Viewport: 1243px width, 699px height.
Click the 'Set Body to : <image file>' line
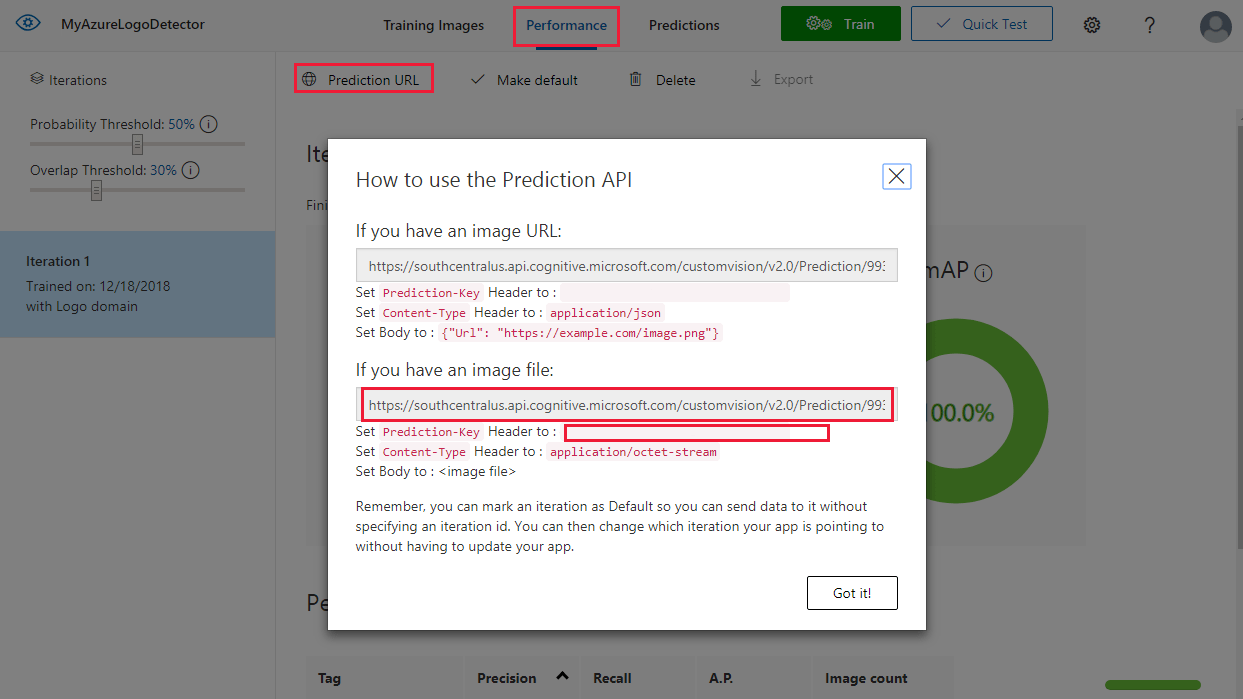click(436, 471)
